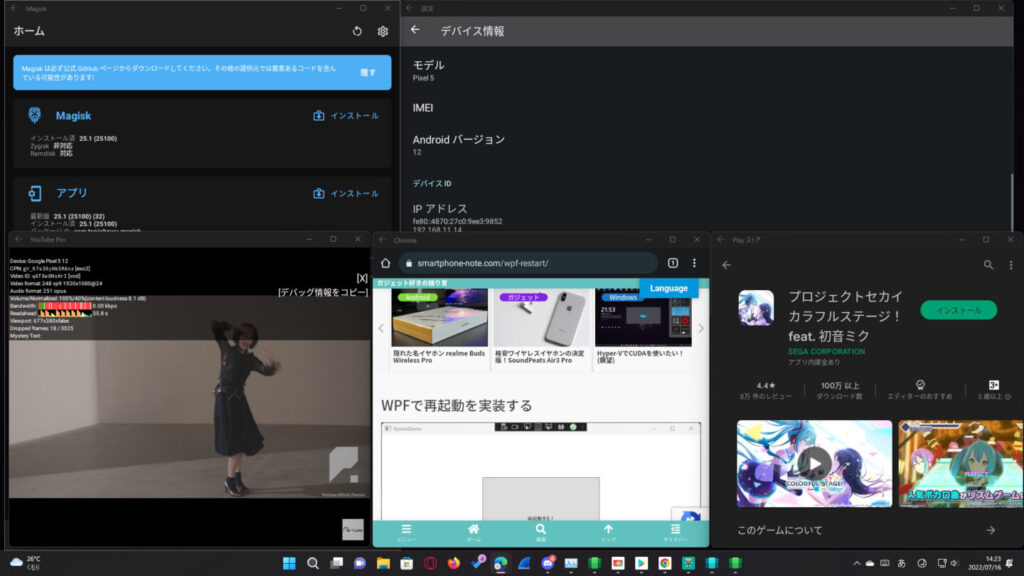This screenshot has width=1024, height=576.
Task: Open Magisk settings gear
Action: (383, 31)
